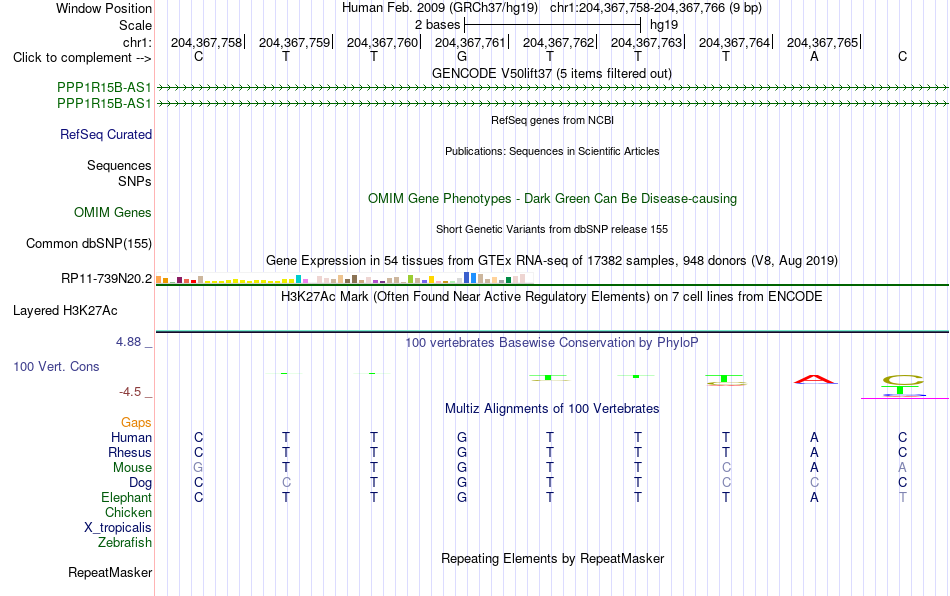
Task: Click 'Multiz Alignments of 100 Vertebrates' title
Action: point(552,409)
